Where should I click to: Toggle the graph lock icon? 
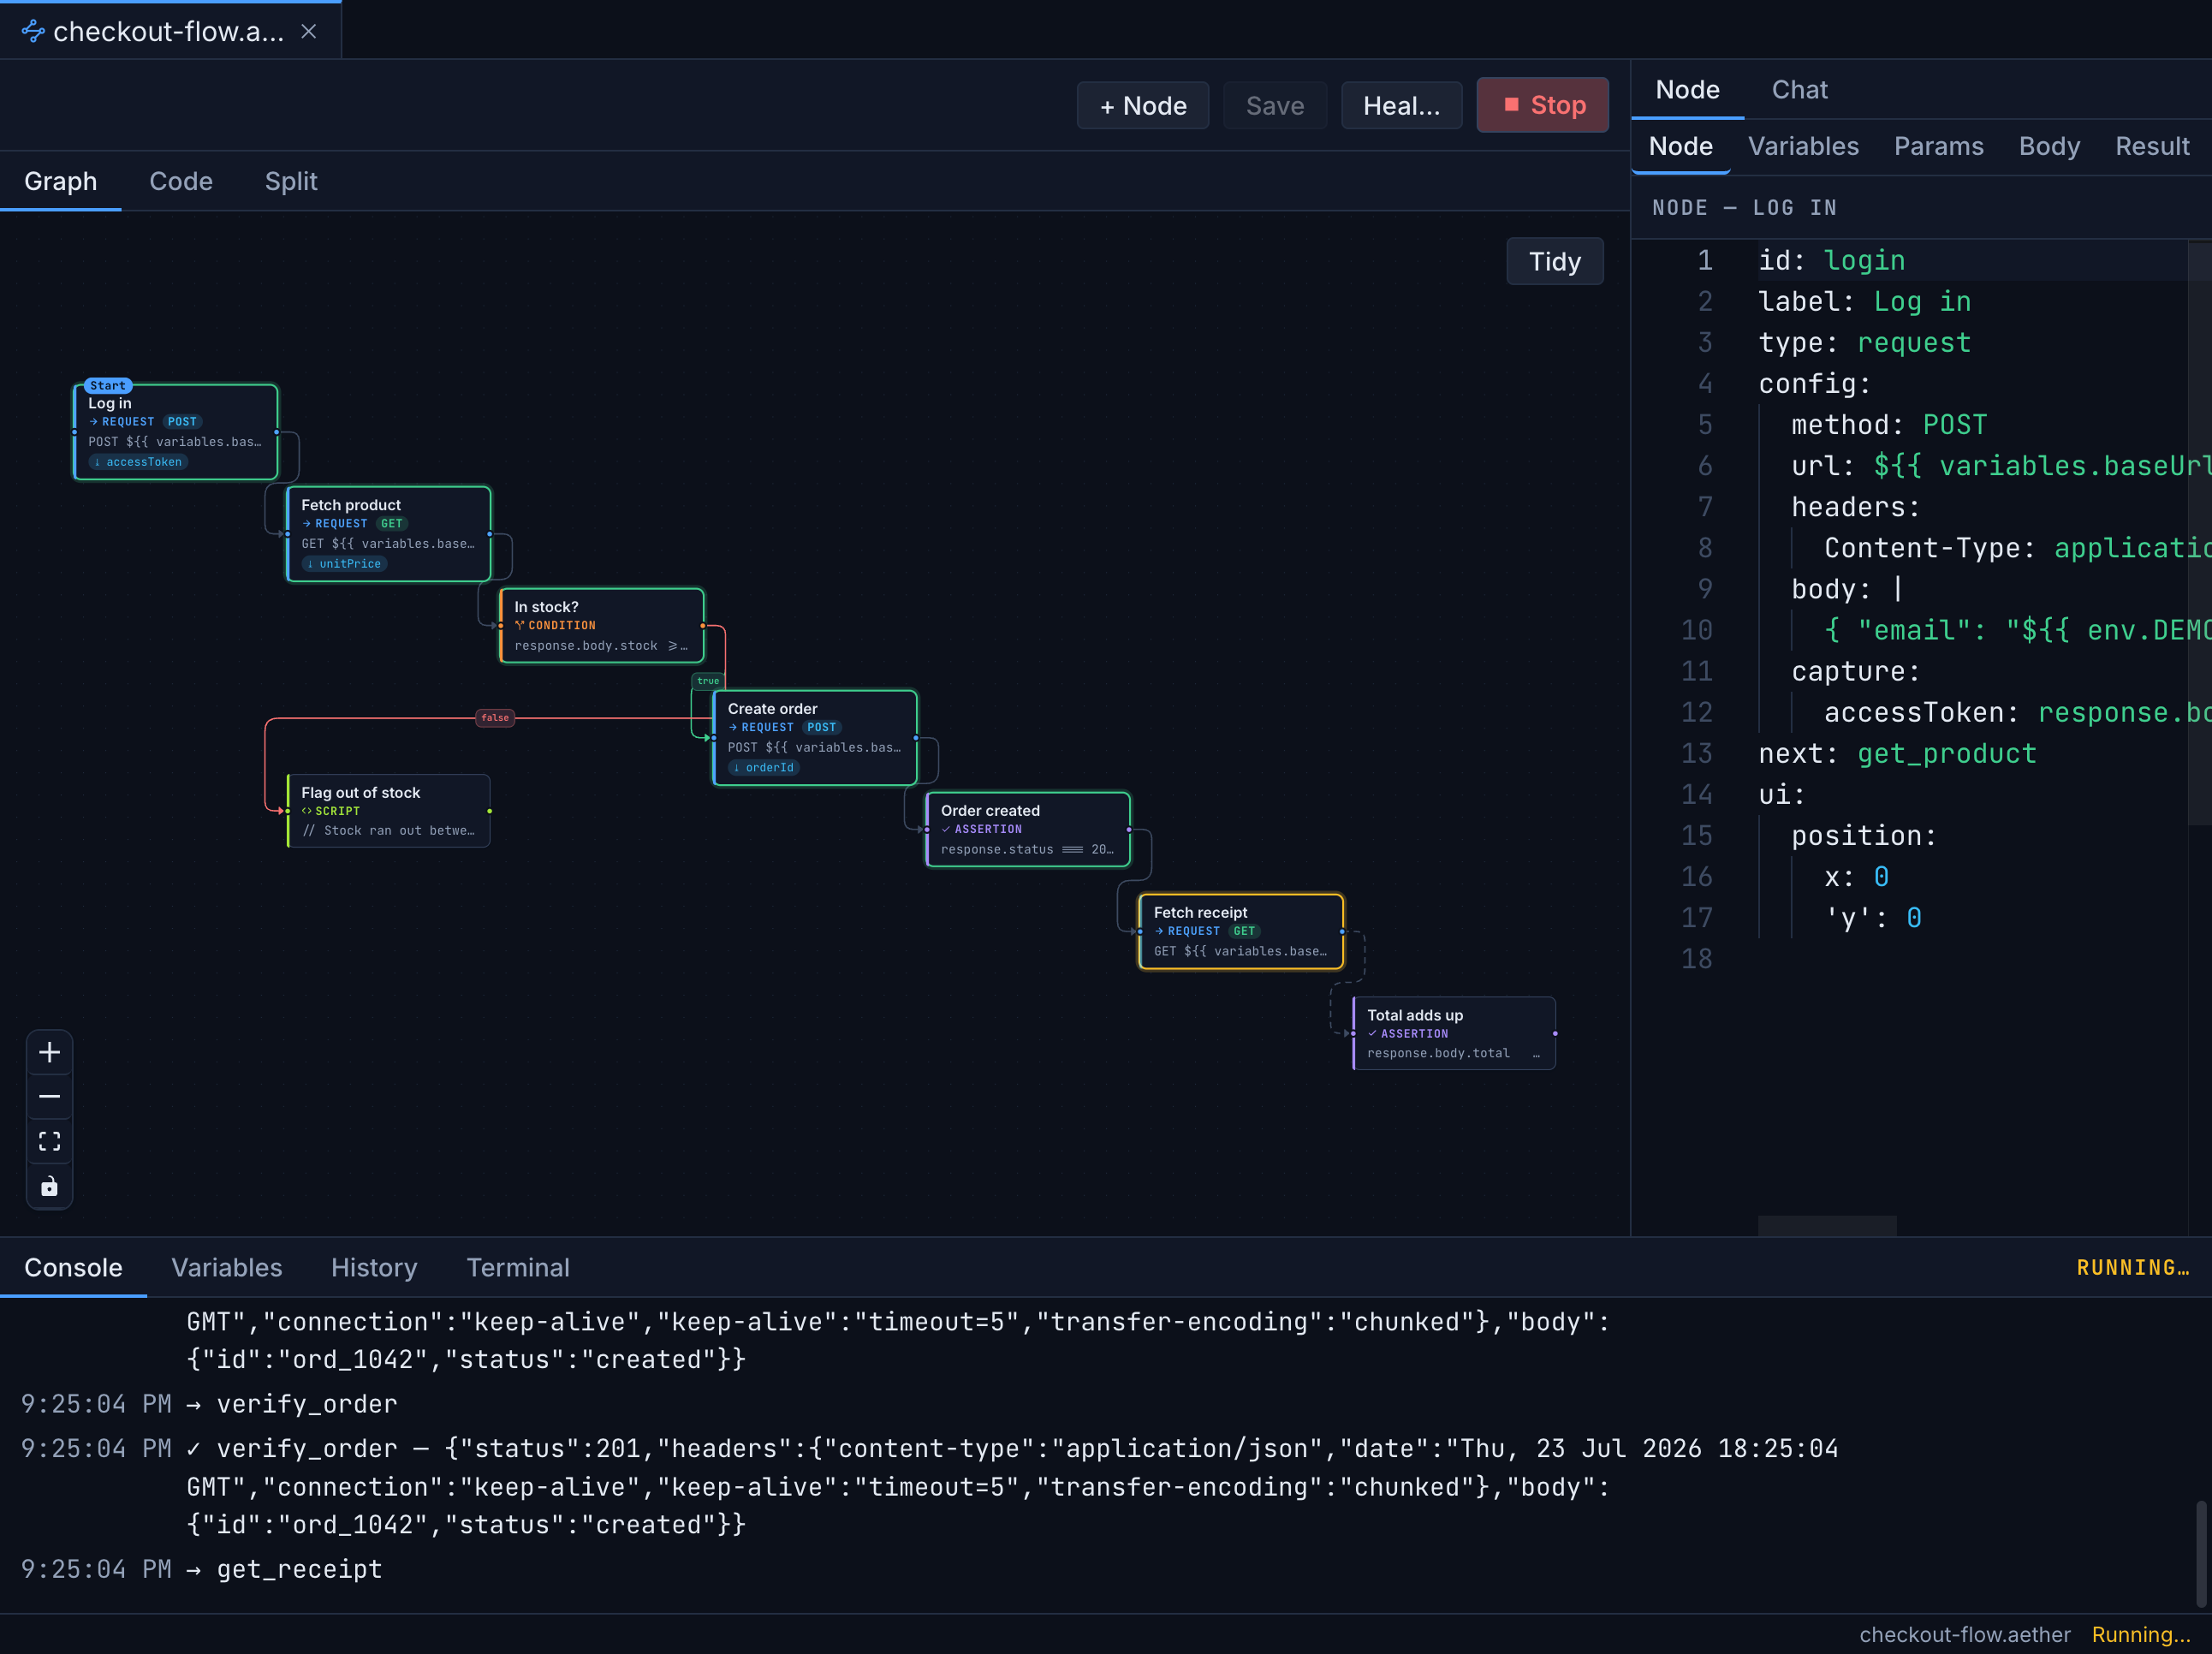49,1186
